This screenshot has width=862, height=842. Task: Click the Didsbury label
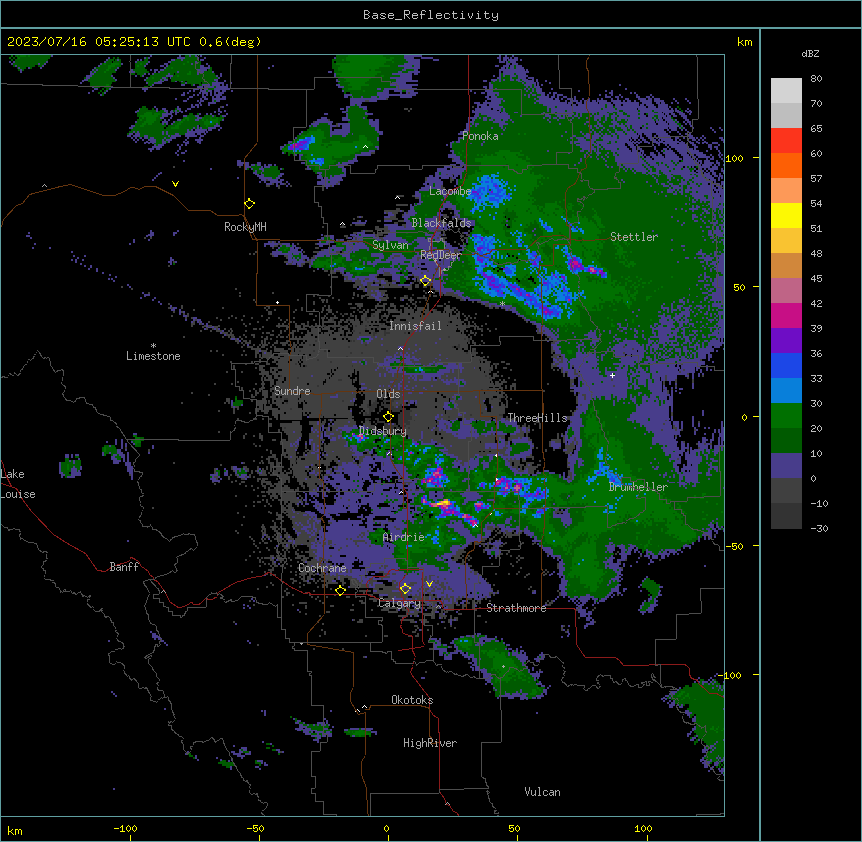[383, 431]
